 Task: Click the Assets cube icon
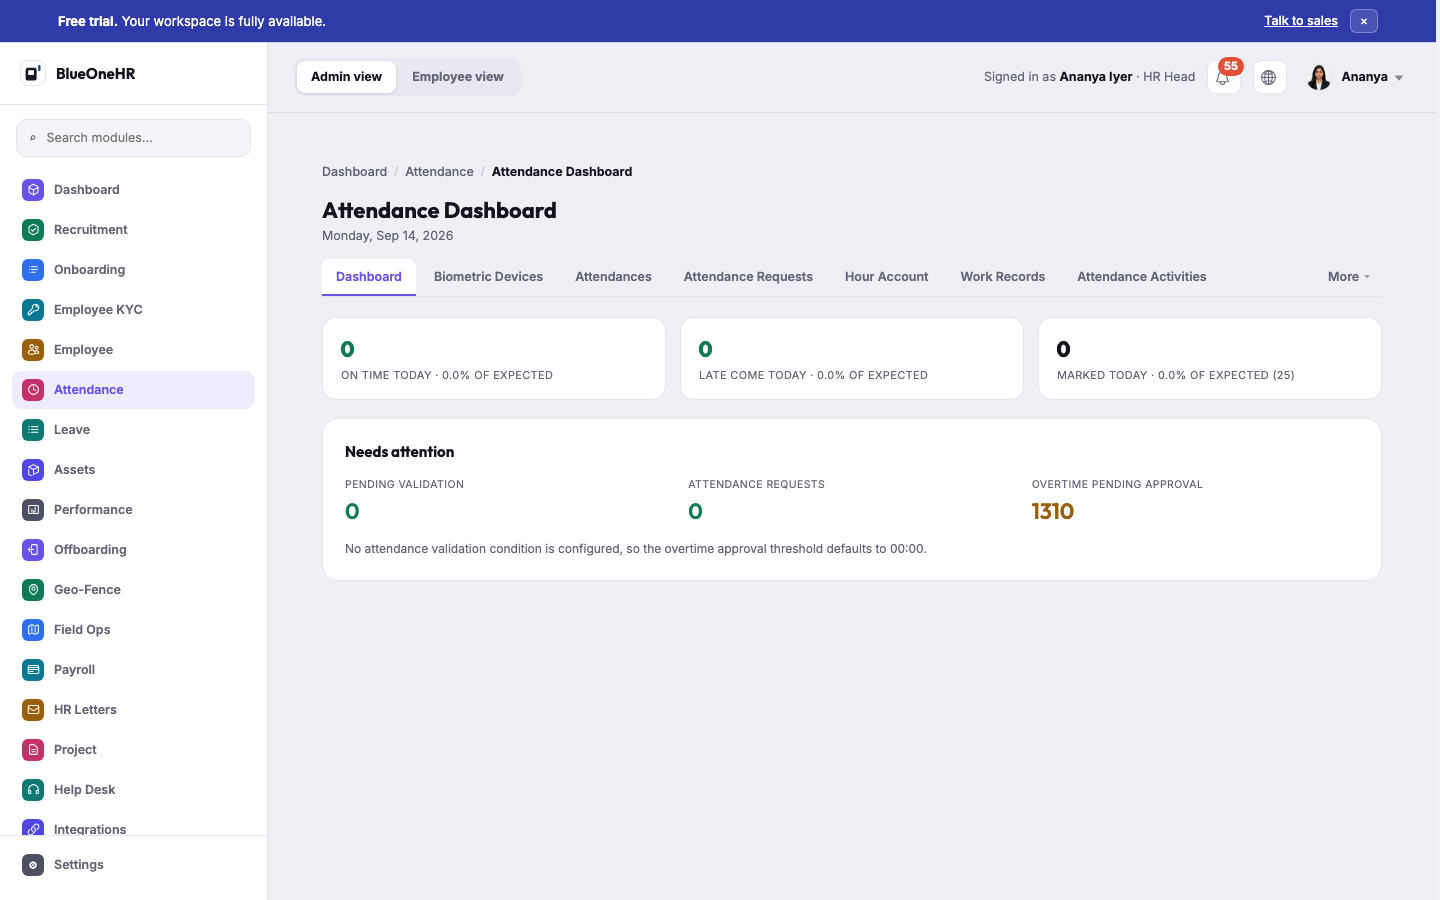coord(33,469)
